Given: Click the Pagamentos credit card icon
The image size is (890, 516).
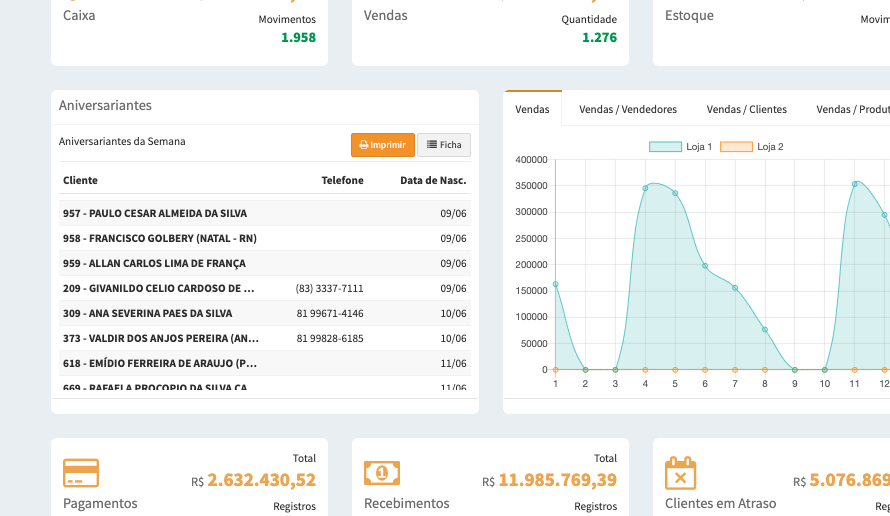Looking at the screenshot, I should point(81,473).
